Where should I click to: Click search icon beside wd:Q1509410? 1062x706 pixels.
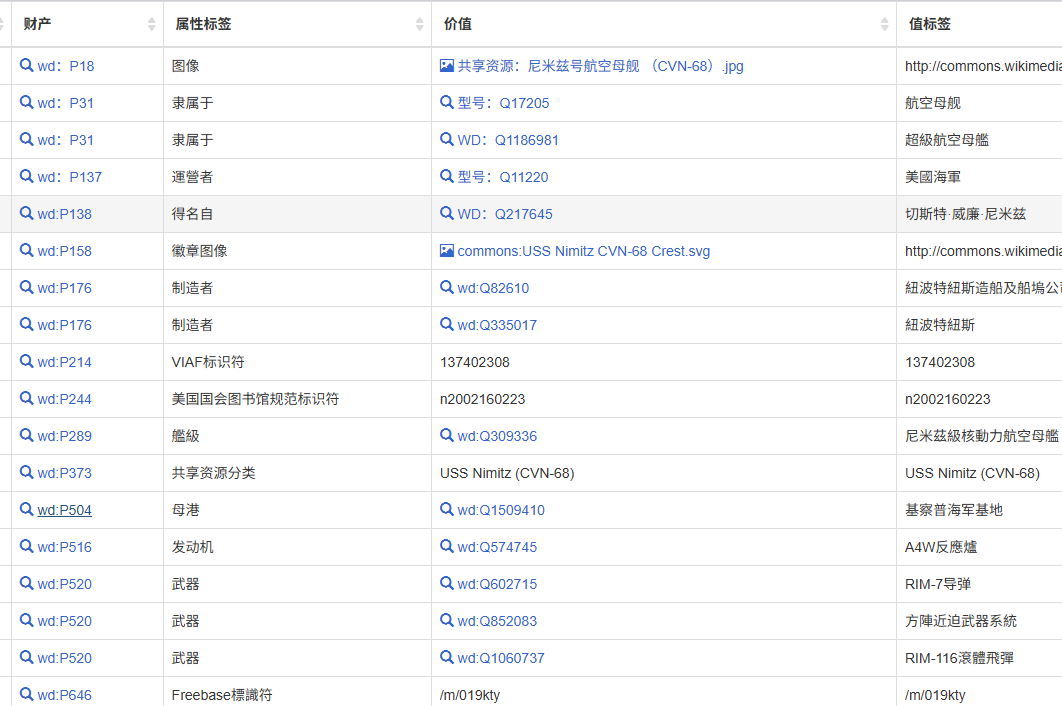click(447, 509)
